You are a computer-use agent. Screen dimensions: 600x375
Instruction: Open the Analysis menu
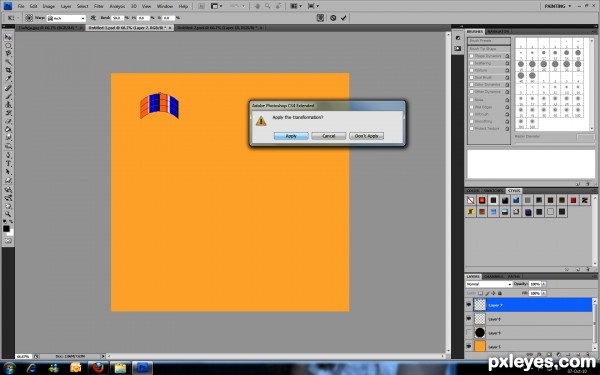117,6
